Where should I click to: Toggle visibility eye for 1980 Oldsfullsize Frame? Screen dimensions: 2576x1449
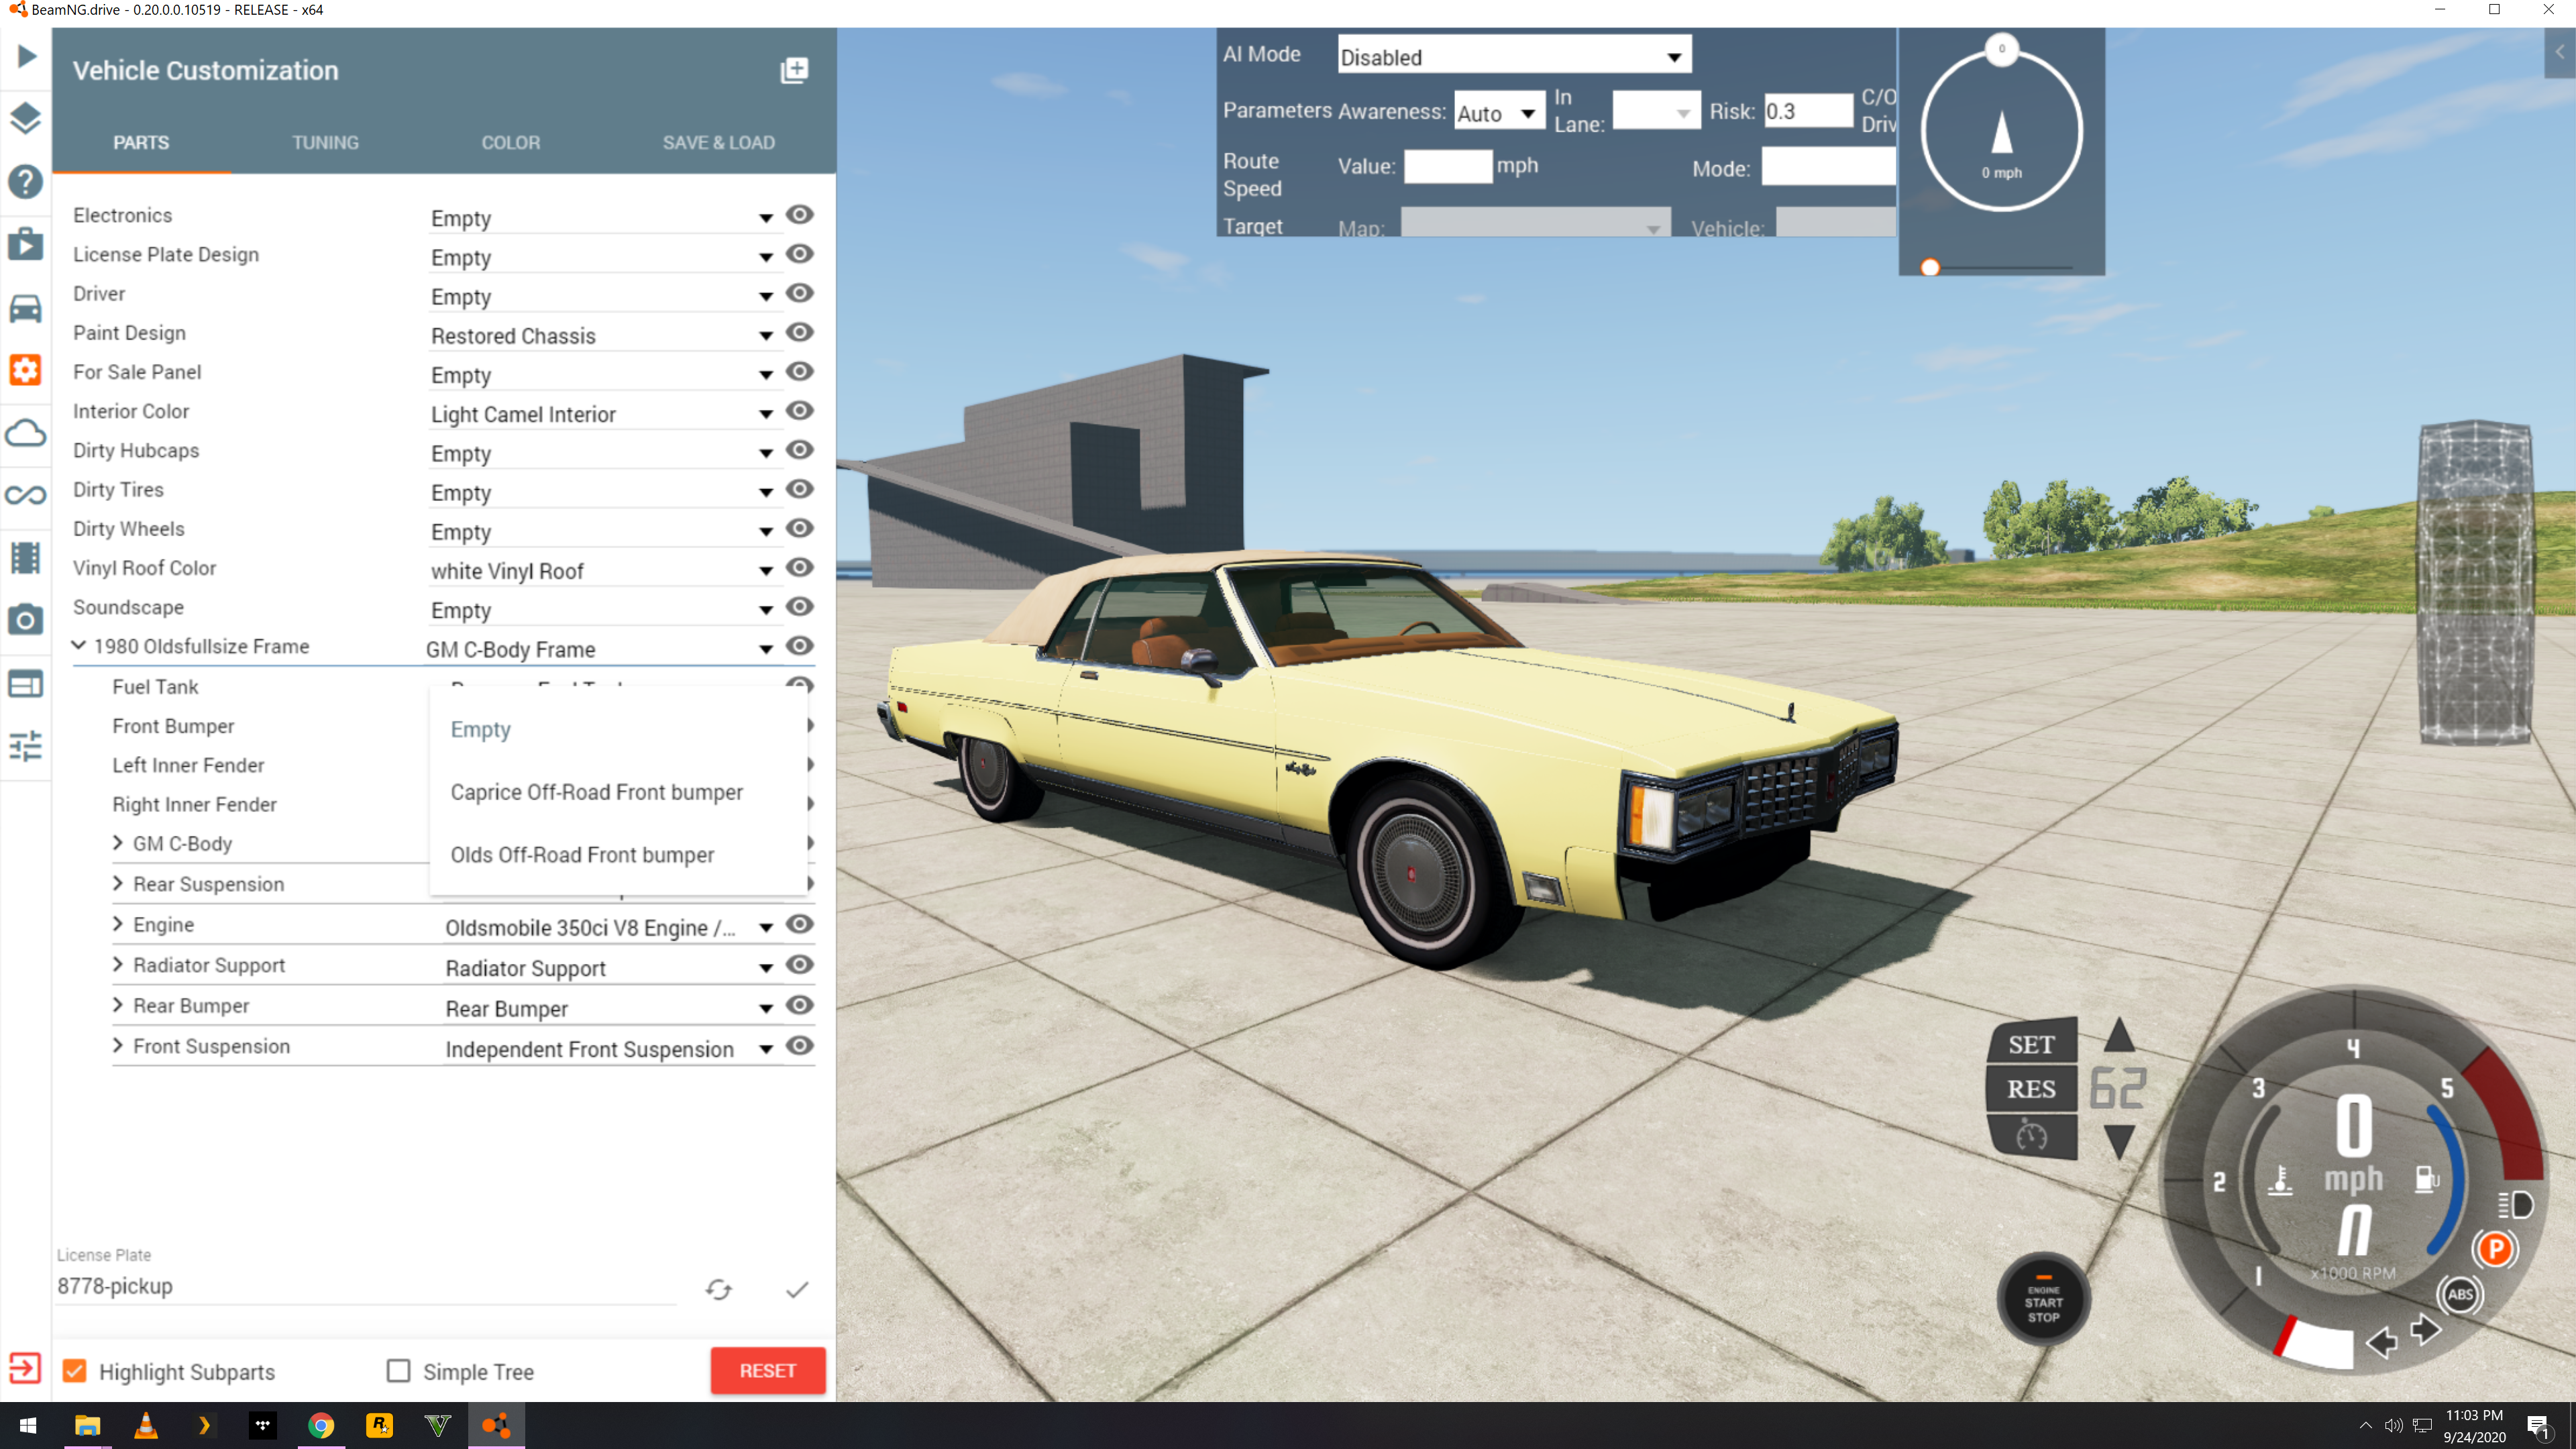click(799, 645)
